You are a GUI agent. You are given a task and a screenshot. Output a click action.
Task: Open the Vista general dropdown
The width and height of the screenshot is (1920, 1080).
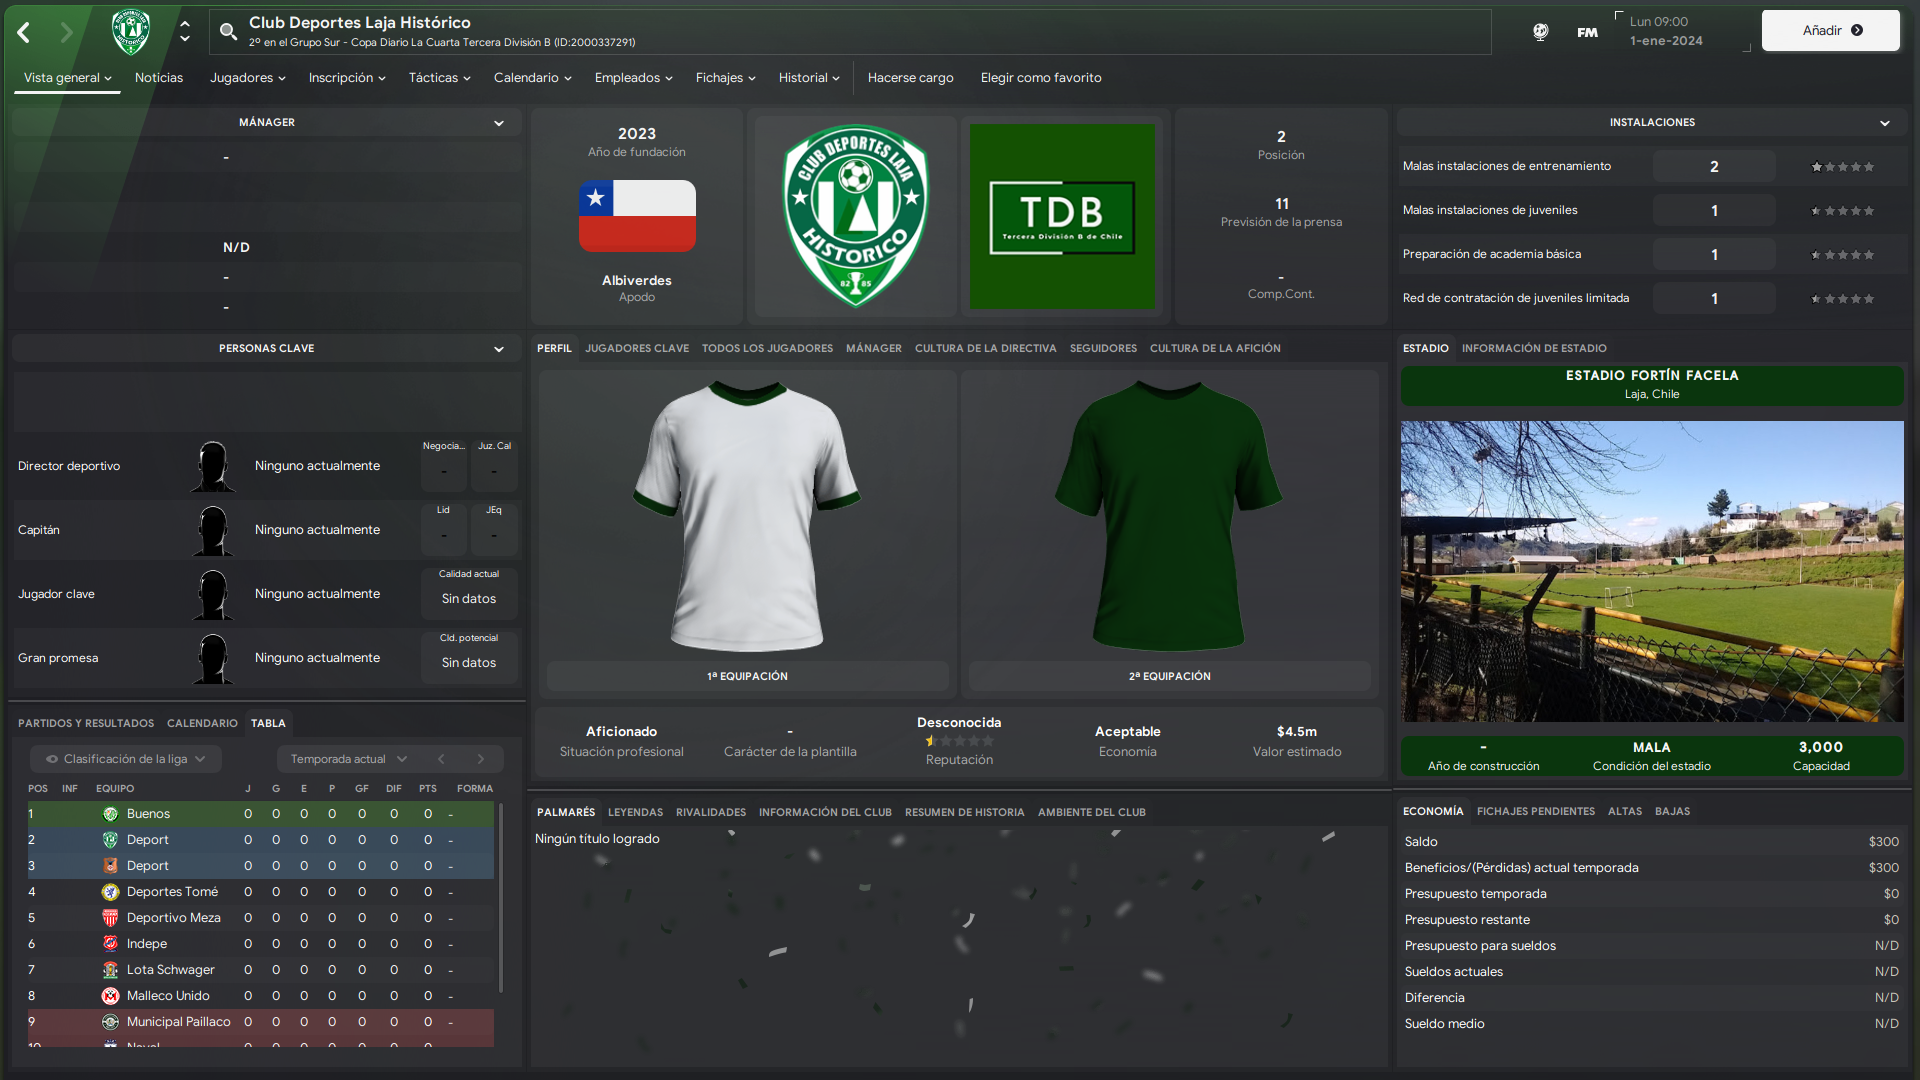[67, 78]
